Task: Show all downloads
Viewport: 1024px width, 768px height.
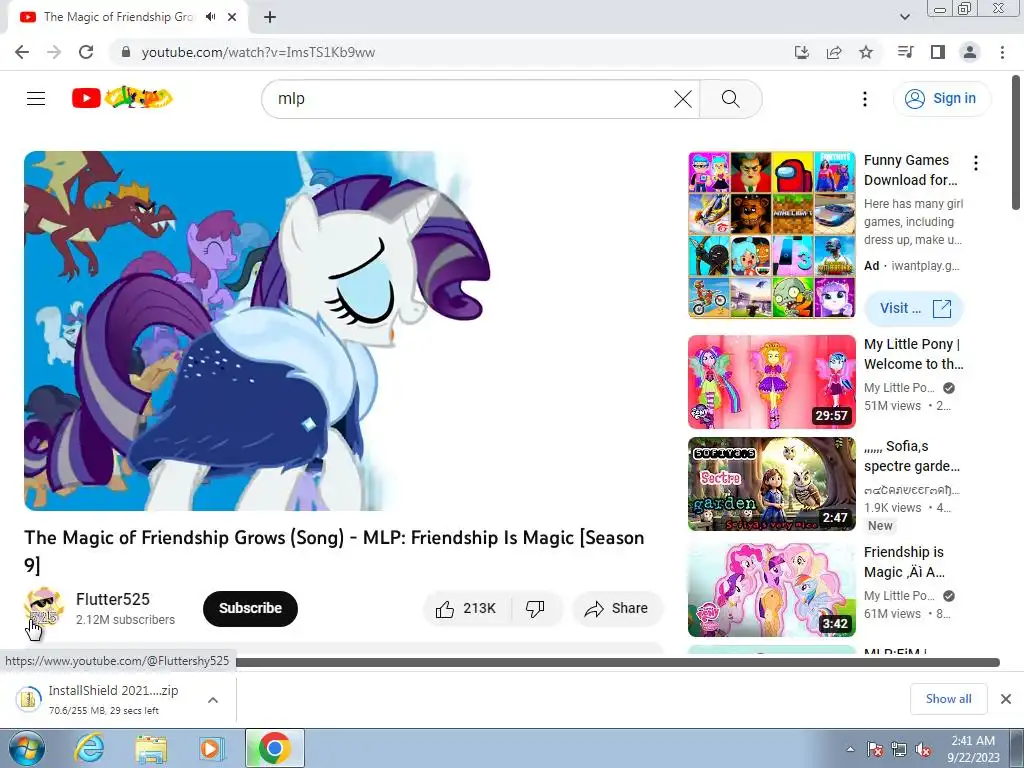Action: pos(948,699)
